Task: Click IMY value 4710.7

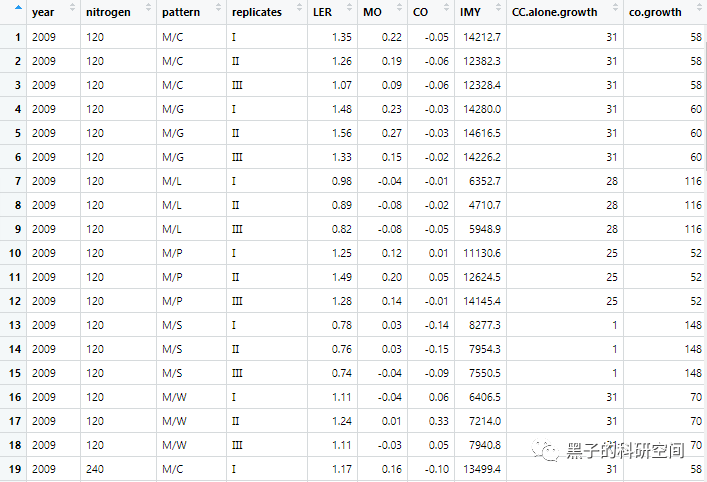Action: click(x=485, y=205)
